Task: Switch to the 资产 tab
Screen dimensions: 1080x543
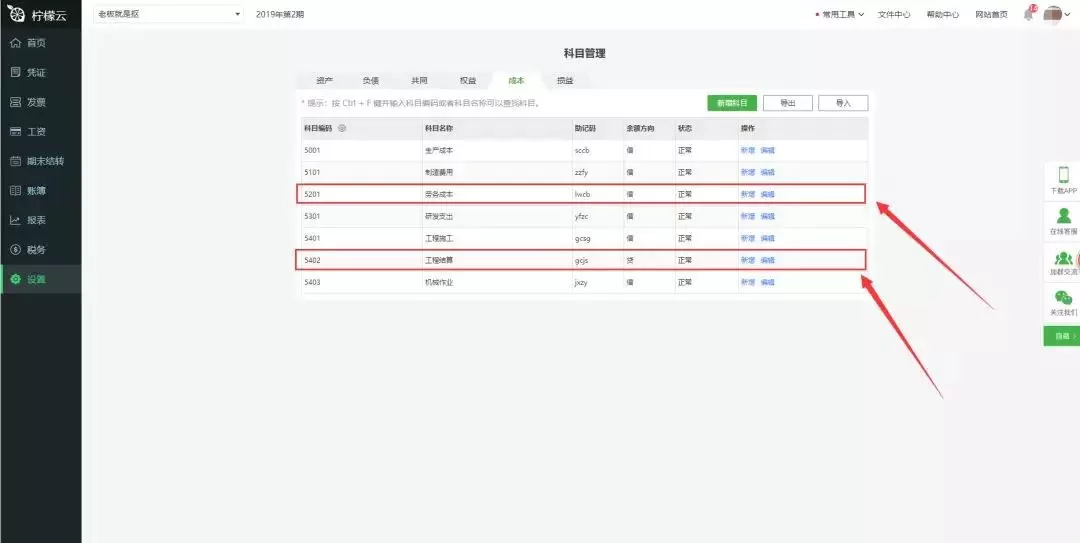Action: tap(324, 81)
